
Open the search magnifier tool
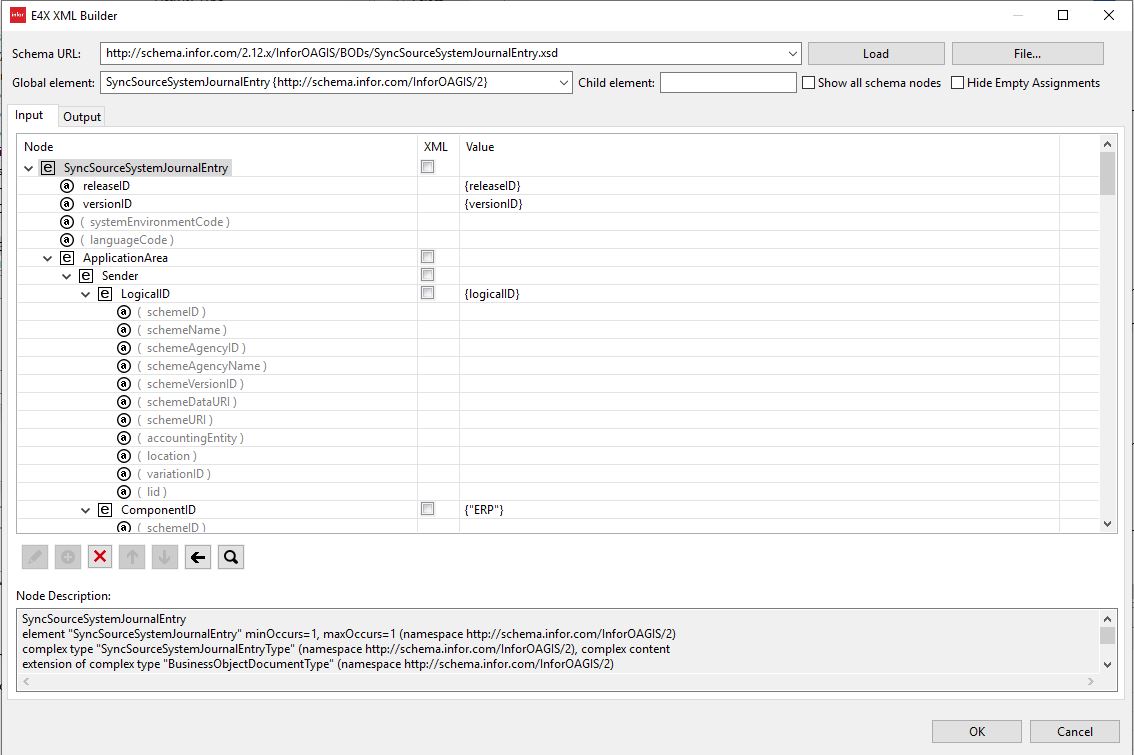(230, 557)
